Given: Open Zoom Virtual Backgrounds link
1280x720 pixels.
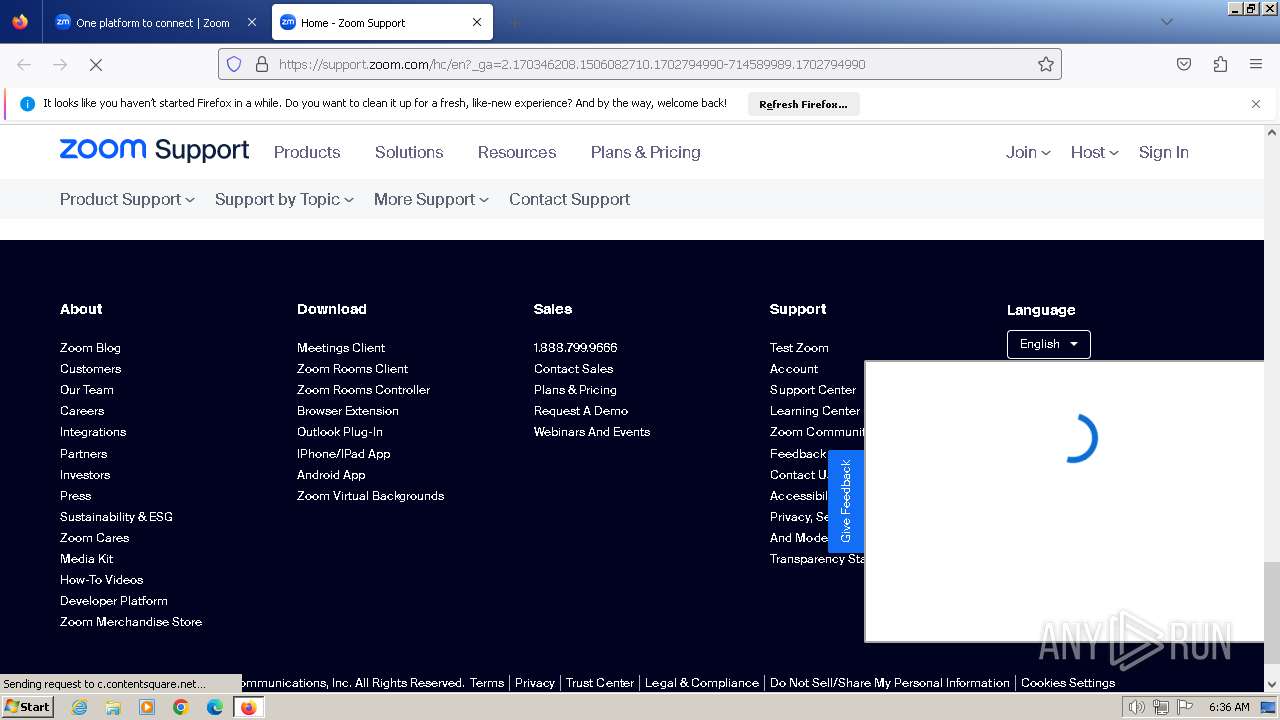Looking at the screenshot, I should [x=370, y=496].
